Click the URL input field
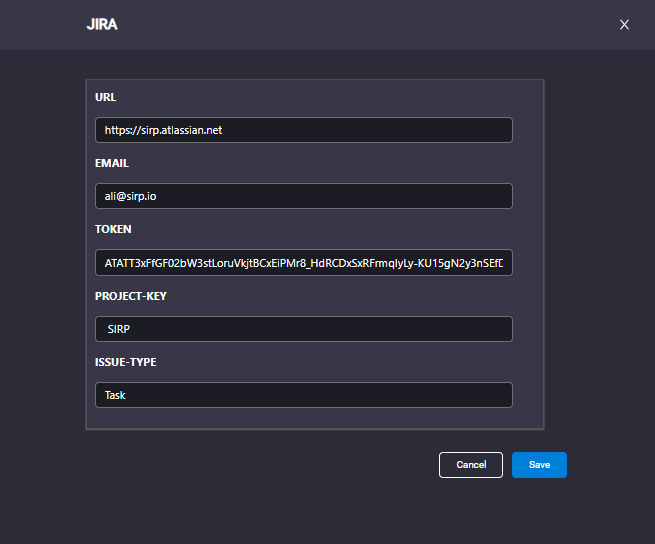The image size is (655, 544). 304,130
